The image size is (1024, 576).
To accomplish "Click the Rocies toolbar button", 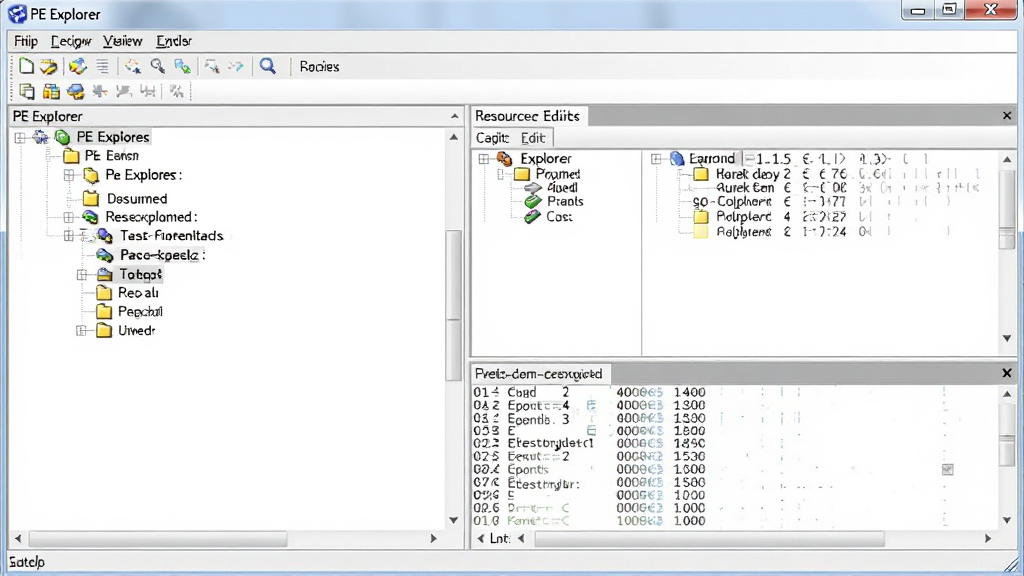I will pyautogui.click(x=319, y=67).
